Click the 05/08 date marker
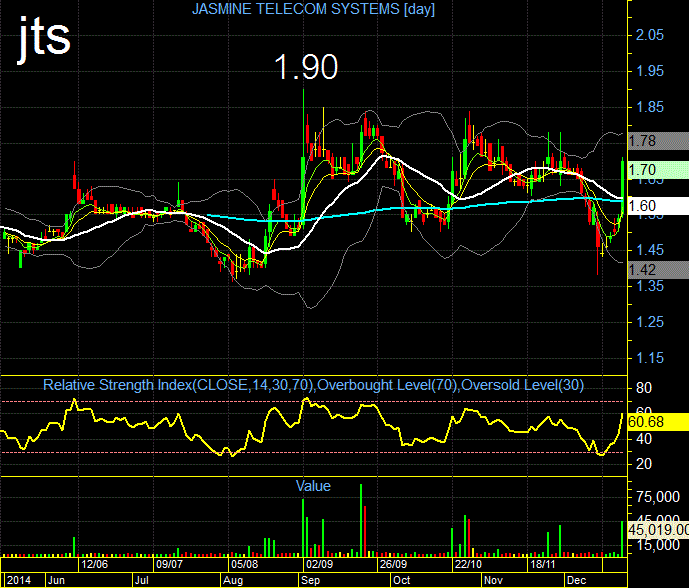 pyautogui.click(x=245, y=564)
